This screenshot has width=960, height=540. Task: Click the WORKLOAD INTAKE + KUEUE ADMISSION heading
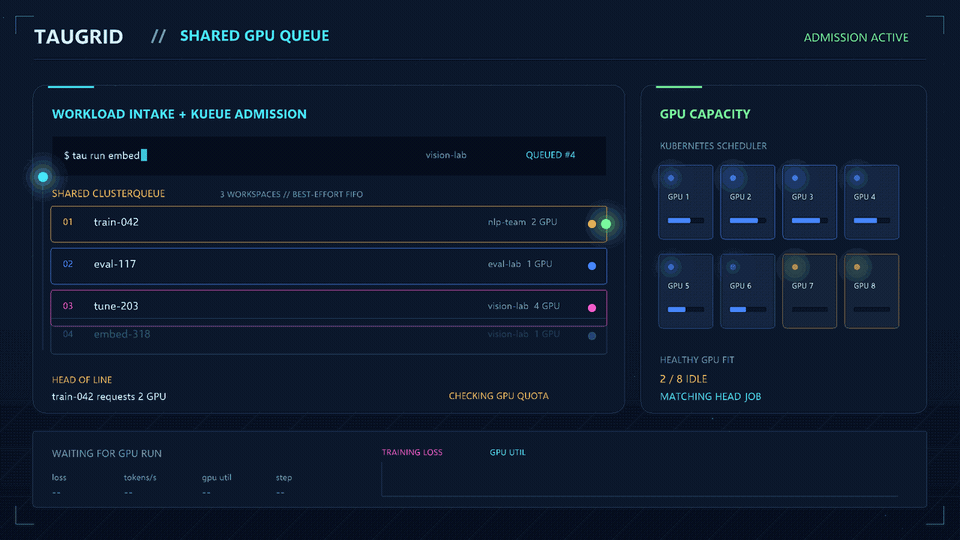click(x=179, y=114)
